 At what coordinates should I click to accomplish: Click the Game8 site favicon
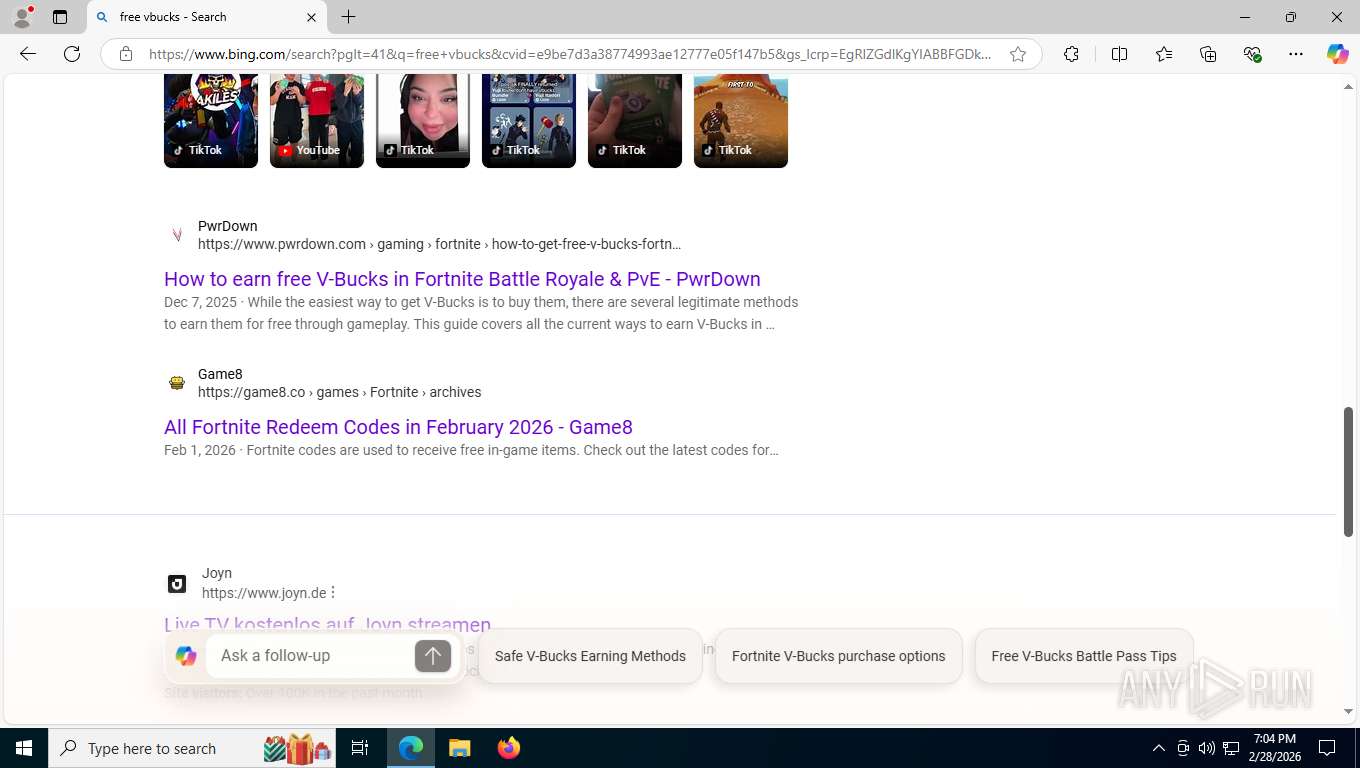[x=177, y=383]
